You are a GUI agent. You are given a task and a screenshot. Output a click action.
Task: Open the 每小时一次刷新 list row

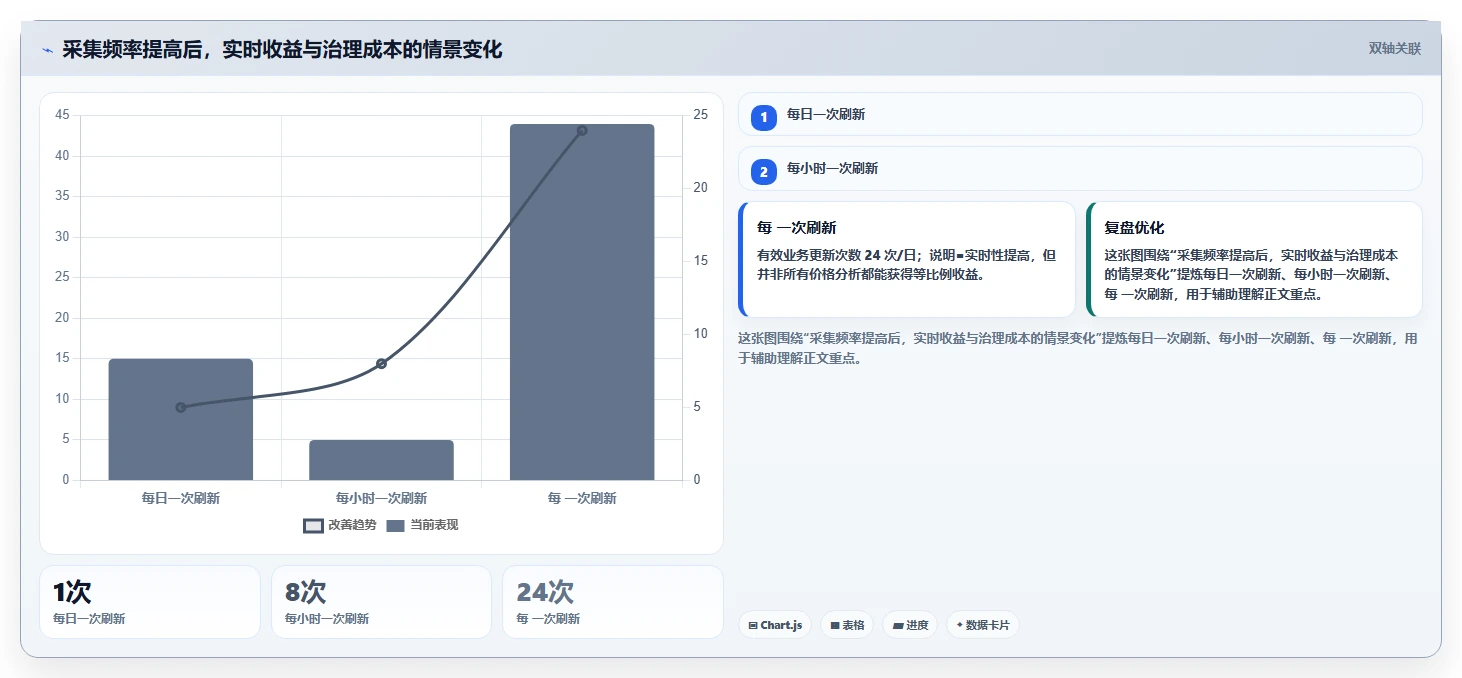click(x=1080, y=169)
